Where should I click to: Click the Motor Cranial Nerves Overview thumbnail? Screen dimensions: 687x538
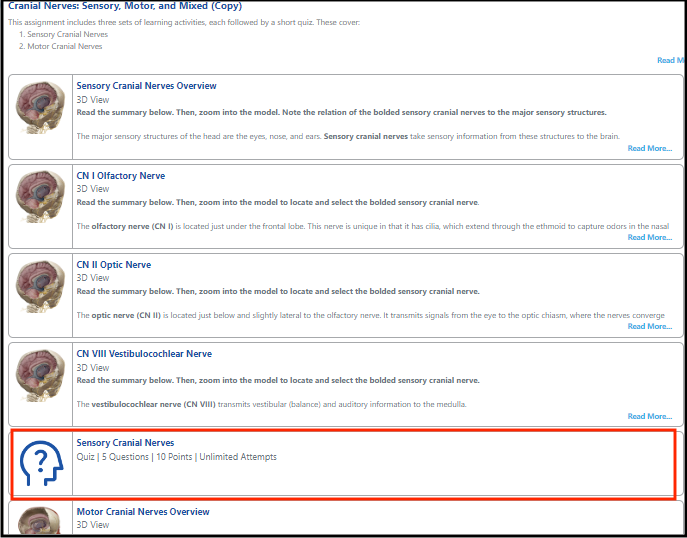pos(41,520)
